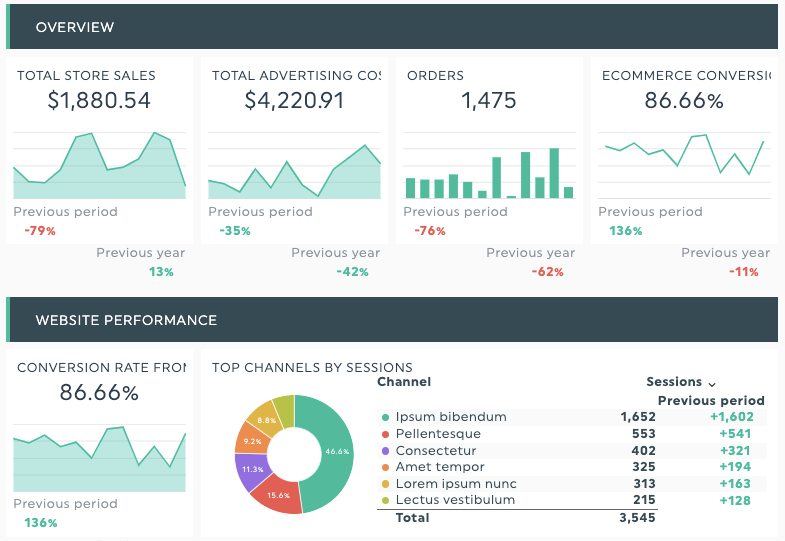Click the 1,652 sessions cell
This screenshot has height=541, width=785.
638,417
